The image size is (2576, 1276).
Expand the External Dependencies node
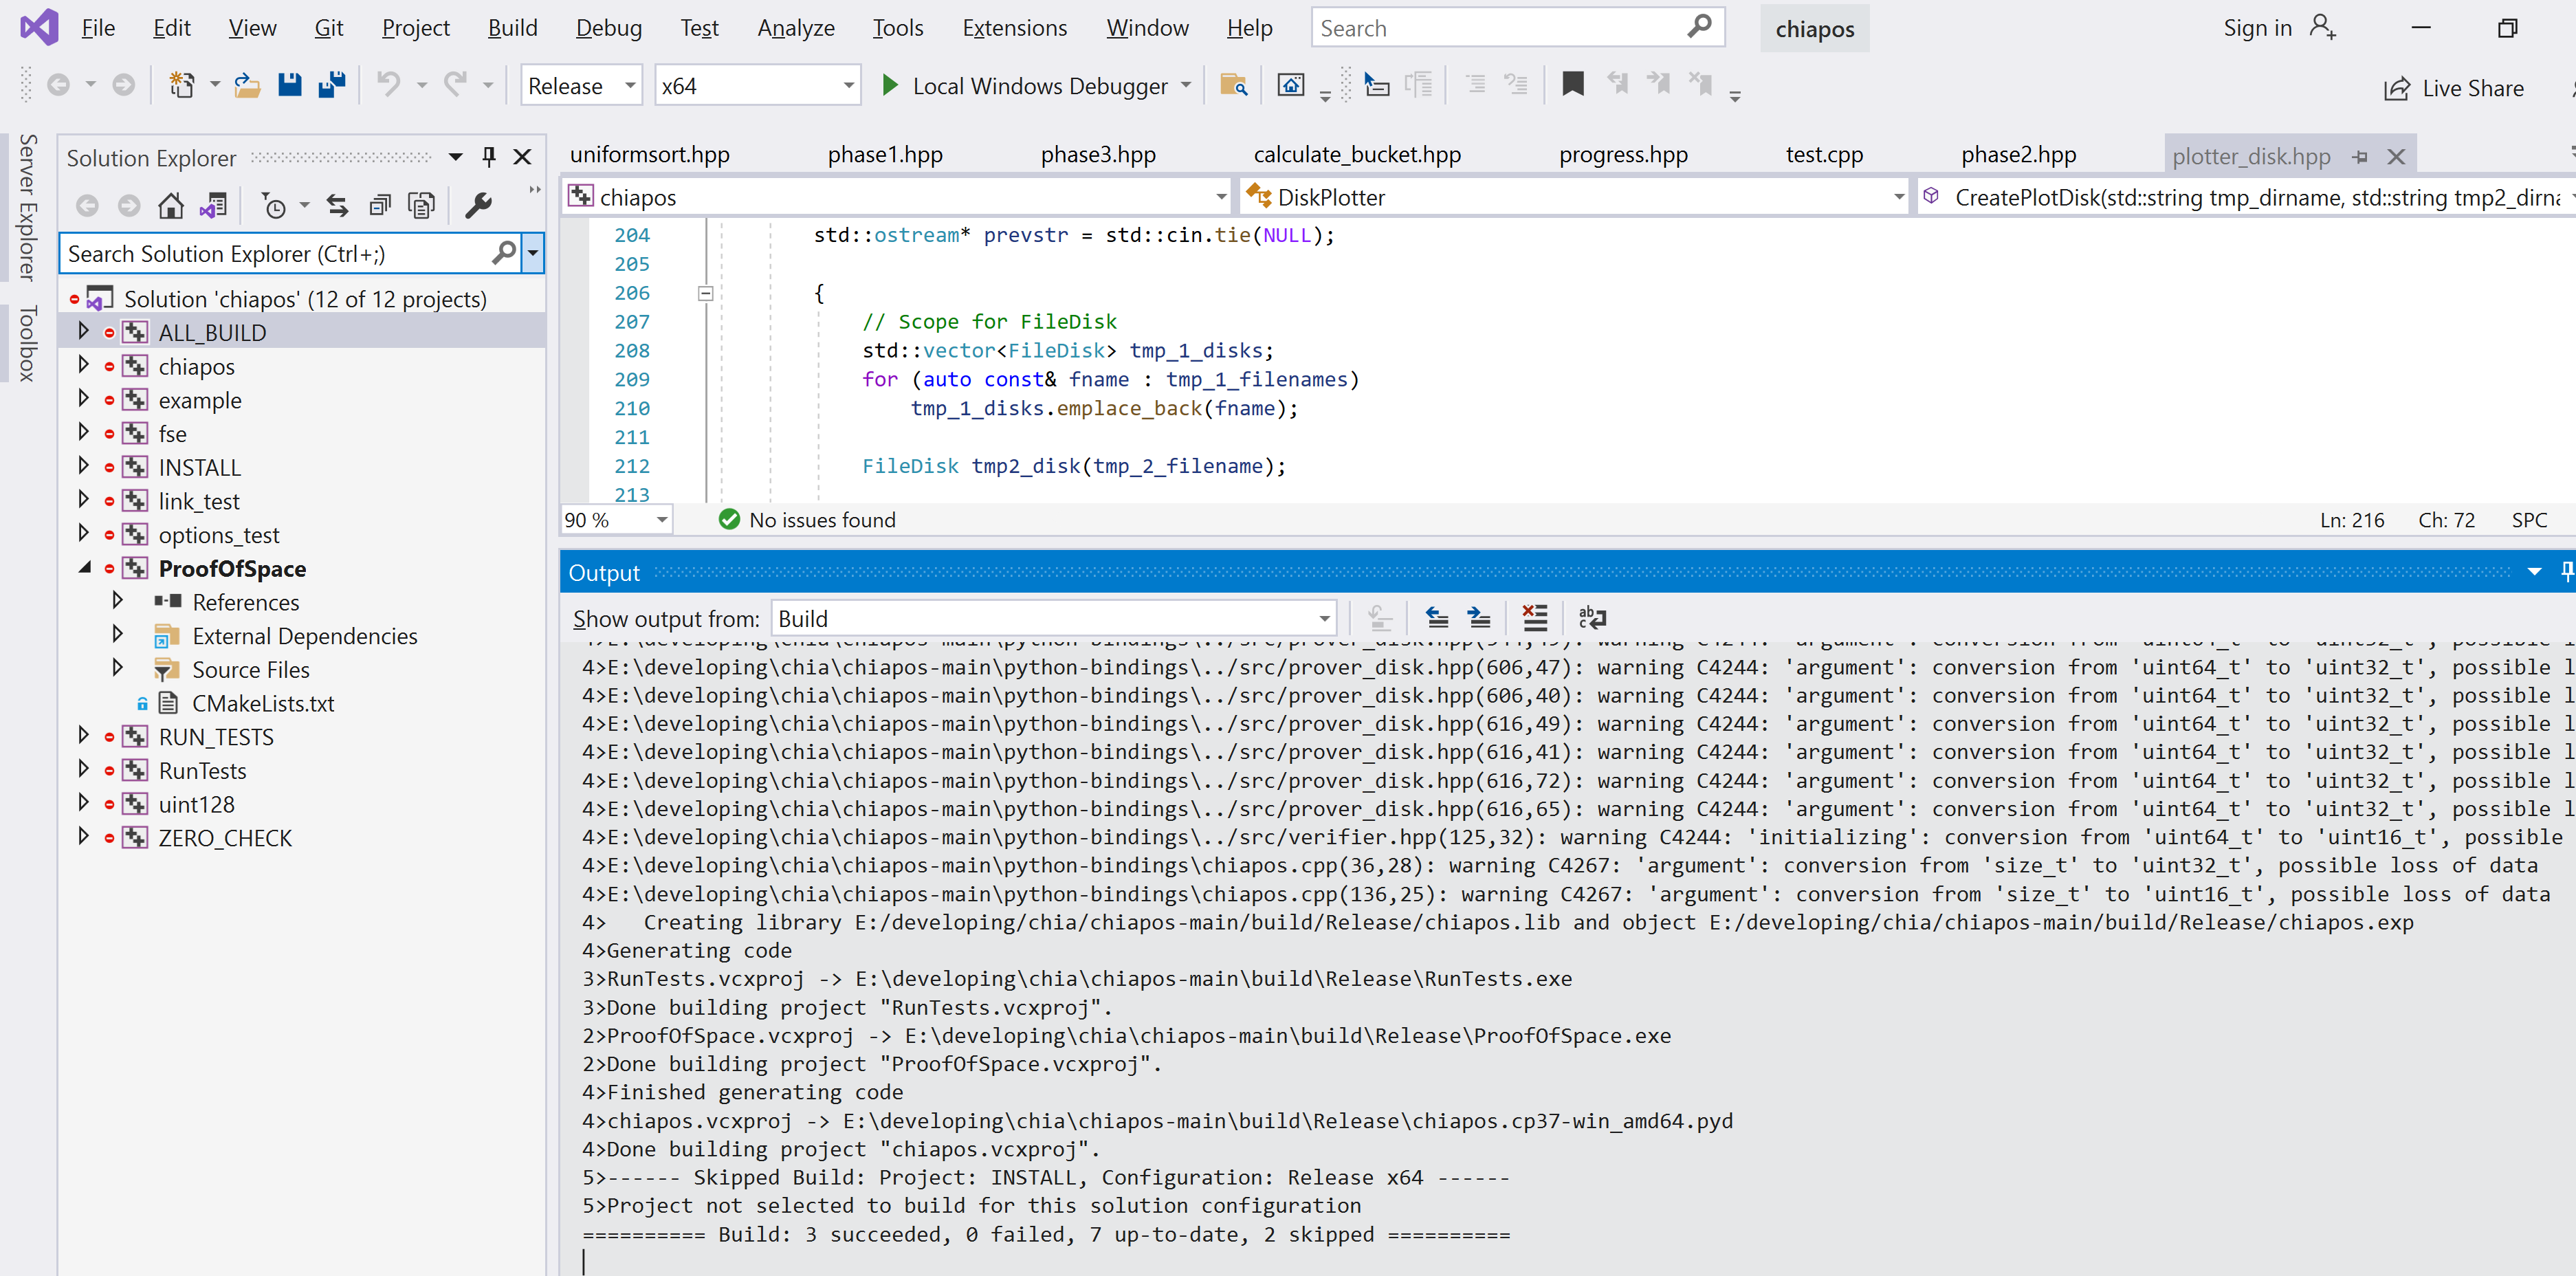[x=118, y=635]
